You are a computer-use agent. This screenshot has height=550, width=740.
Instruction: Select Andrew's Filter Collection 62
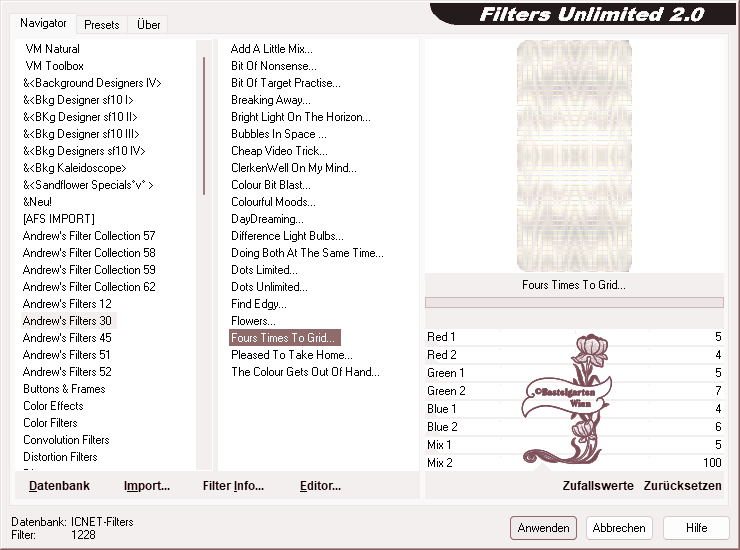pos(89,287)
